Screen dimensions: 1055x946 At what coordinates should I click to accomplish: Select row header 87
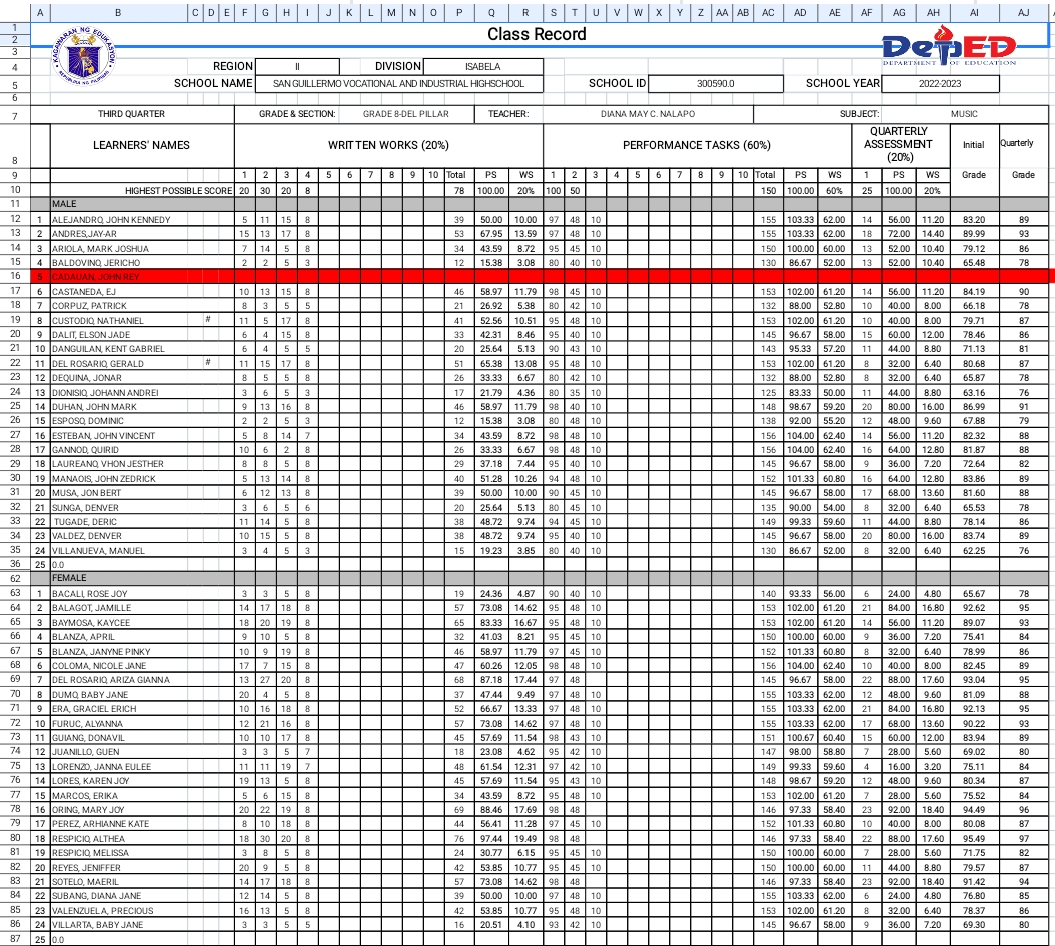pos(15,939)
